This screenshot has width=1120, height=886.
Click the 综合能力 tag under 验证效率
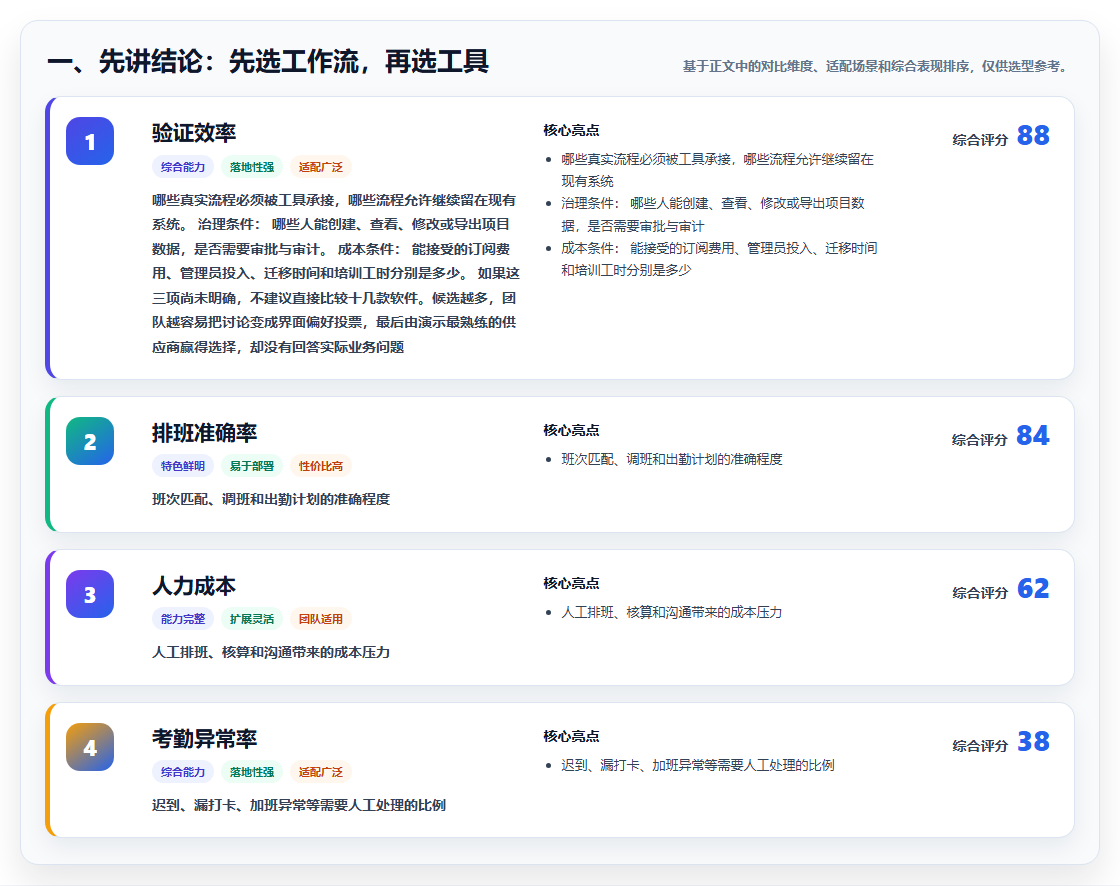tap(183, 166)
